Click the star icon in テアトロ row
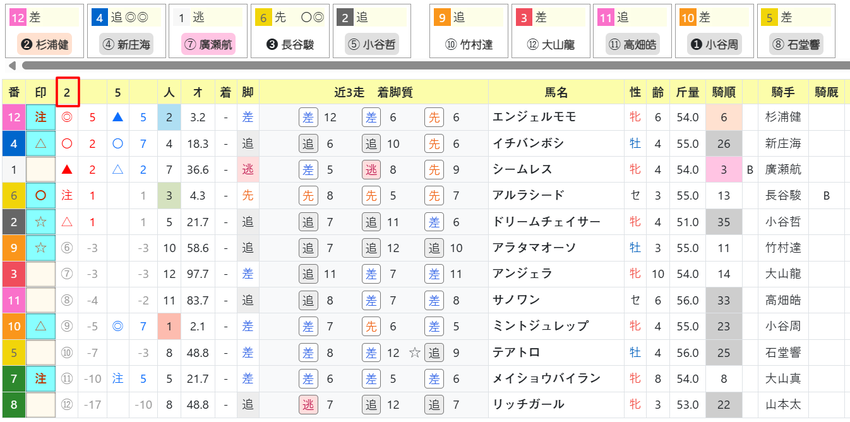850x422 pixels. pyautogui.click(x=415, y=352)
